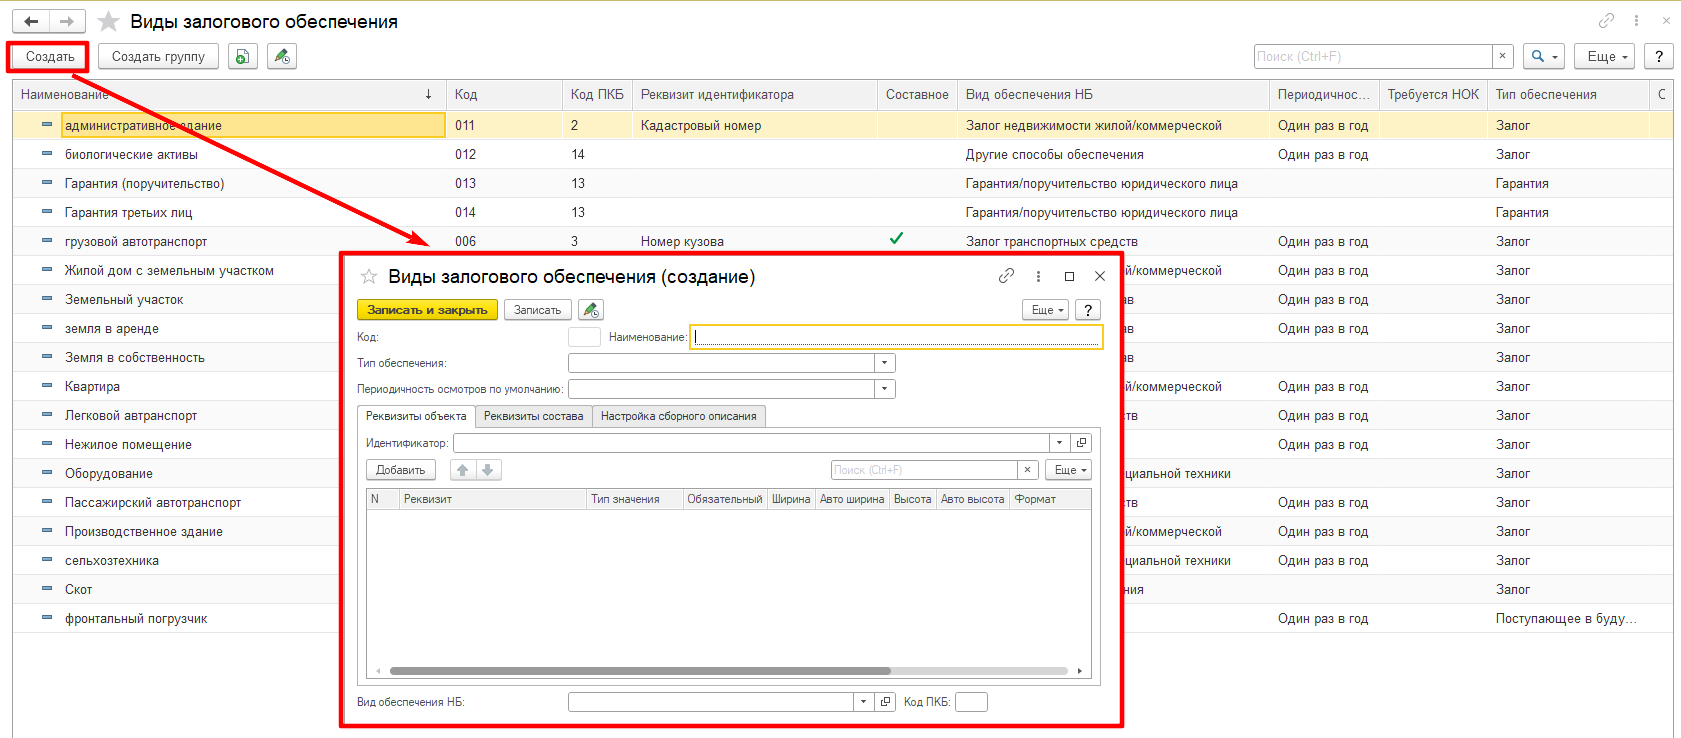This screenshot has height=738, width=1681.
Task: Click the Создать группу button
Action: [158, 57]
